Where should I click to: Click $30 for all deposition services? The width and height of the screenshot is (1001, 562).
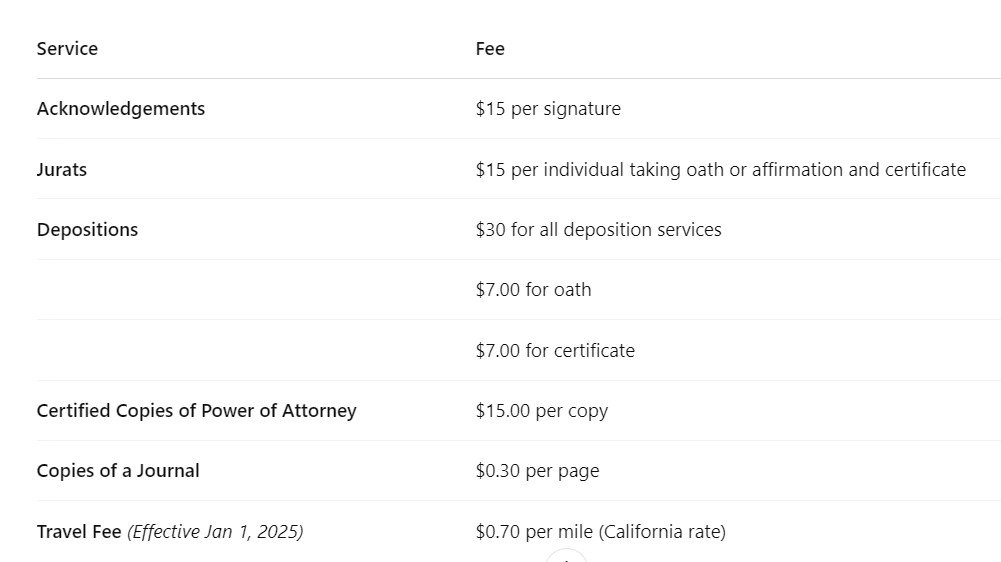pyautogui.click(x=598, y=230)
